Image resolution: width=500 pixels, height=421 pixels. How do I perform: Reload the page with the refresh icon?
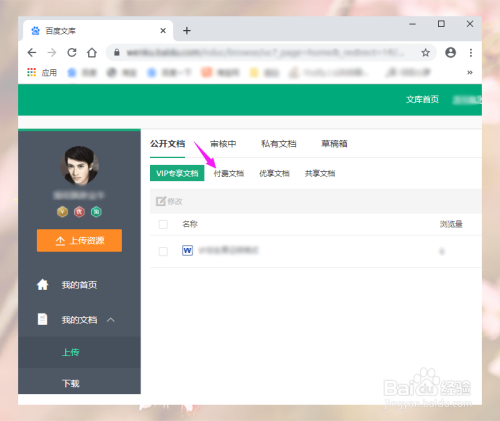tap(72, 53)
